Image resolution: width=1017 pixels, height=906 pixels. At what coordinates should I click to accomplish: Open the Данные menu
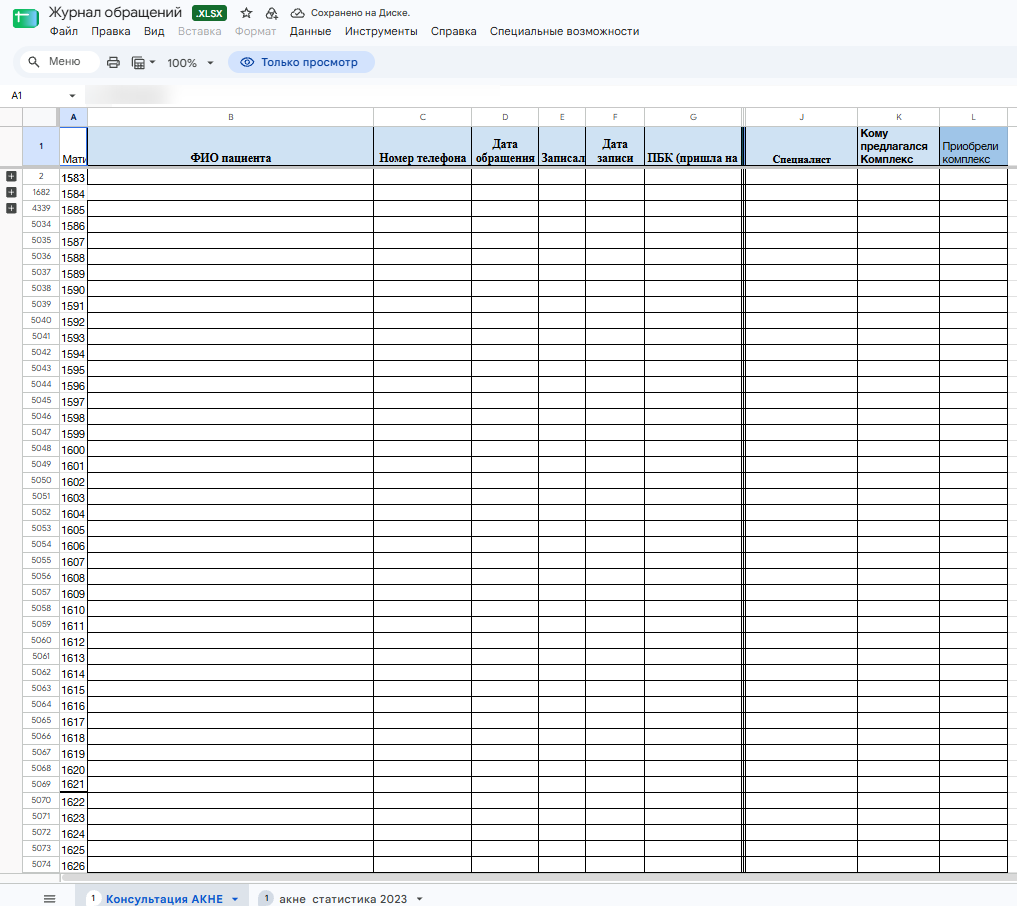(310, 31)
